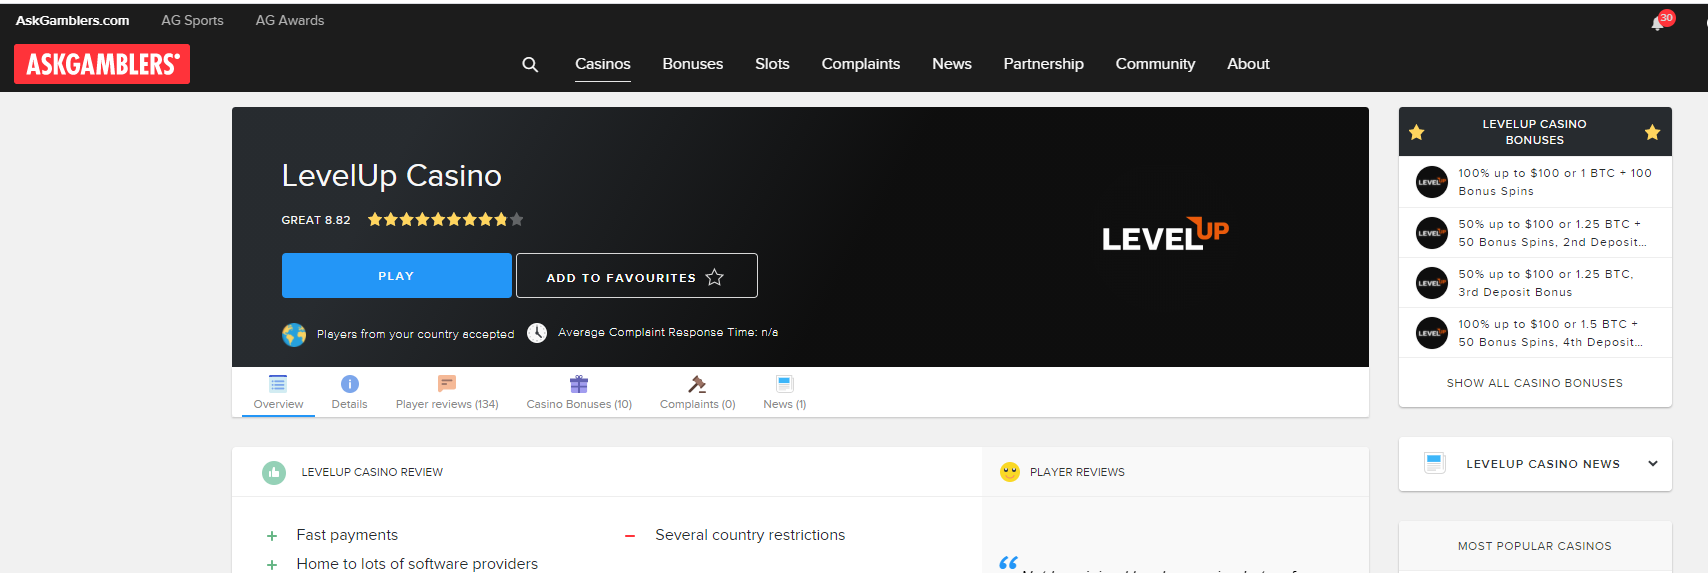Click GREAT 8.82 rating text
This screenshot has width=1708, height=573.
pyautogui.click(x=316, y=220)
